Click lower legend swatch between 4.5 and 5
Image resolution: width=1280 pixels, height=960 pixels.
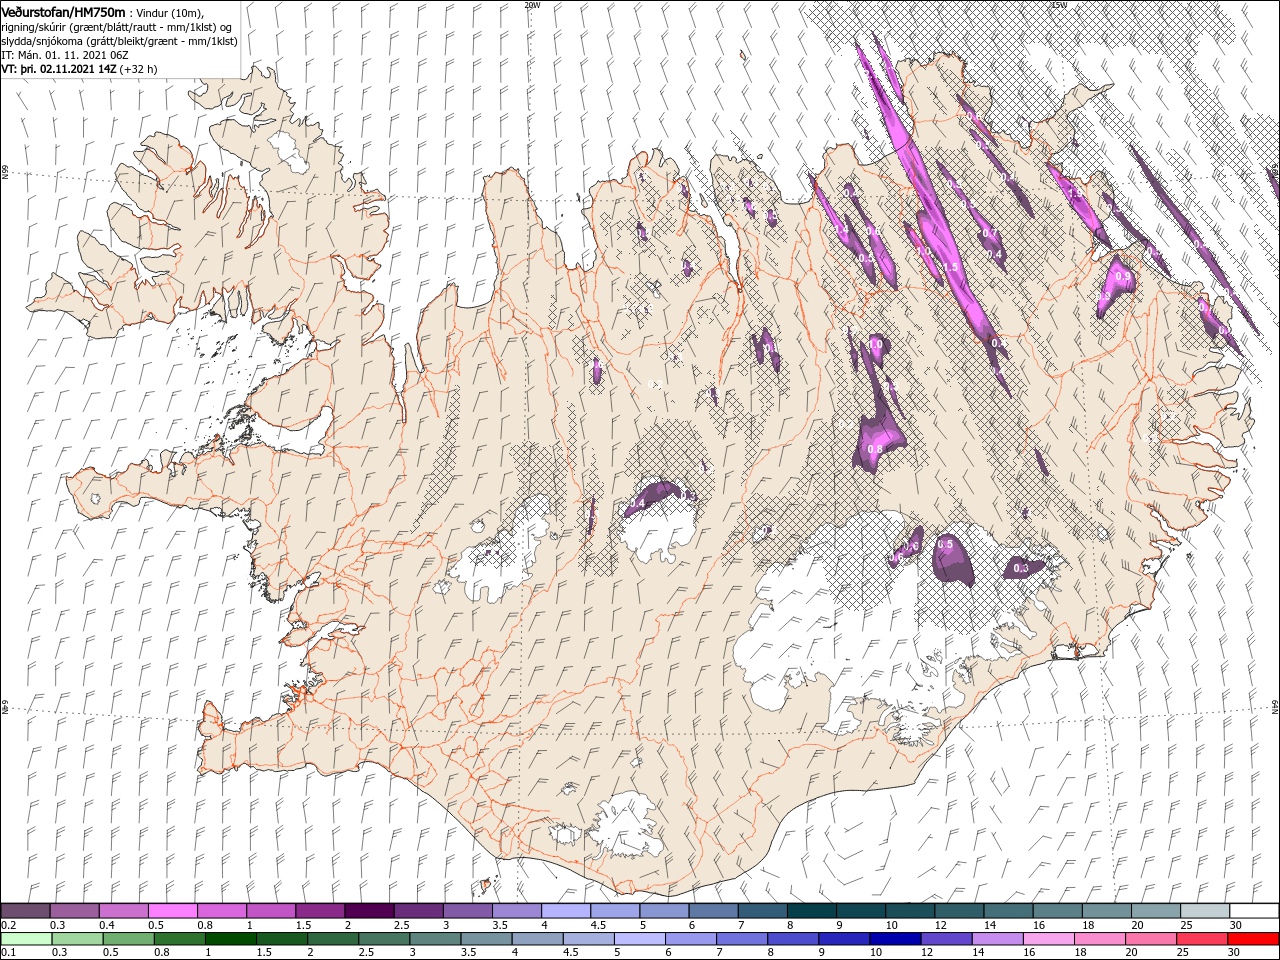tap(590, 939)
